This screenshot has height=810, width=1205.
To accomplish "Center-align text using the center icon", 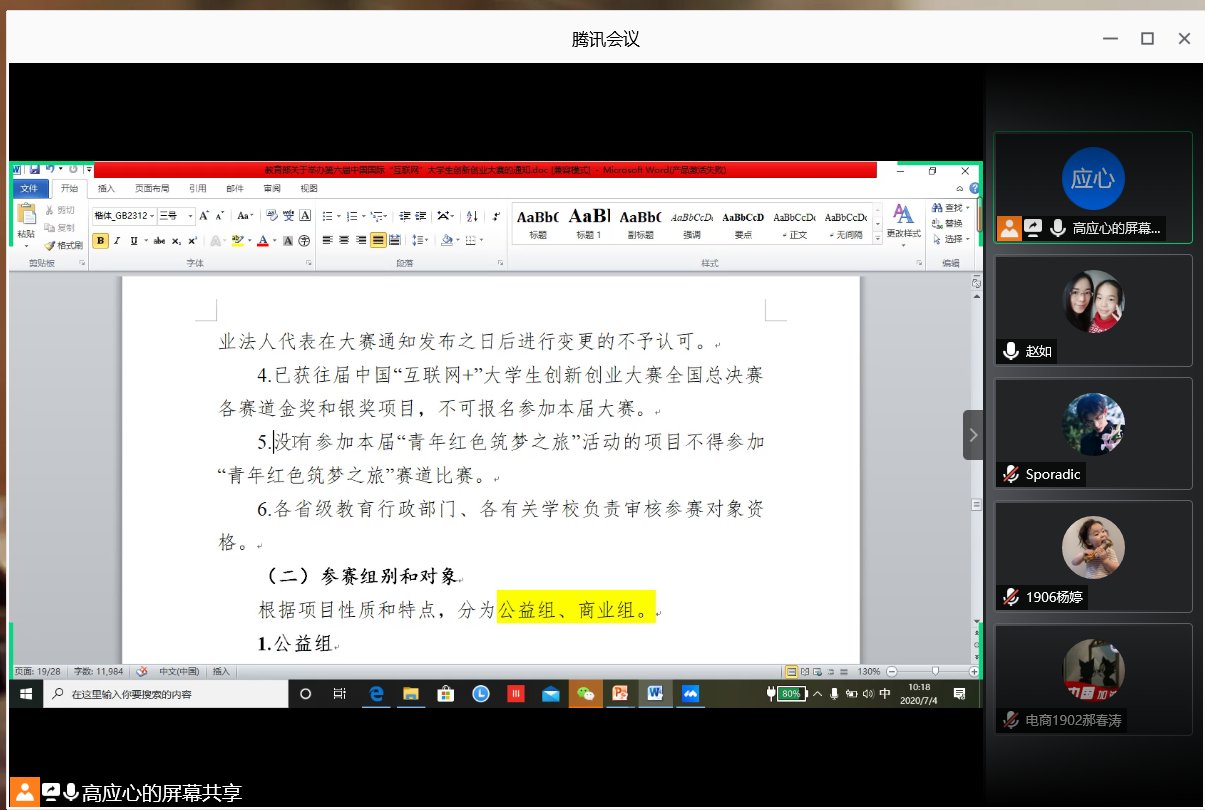I will 344,240.
